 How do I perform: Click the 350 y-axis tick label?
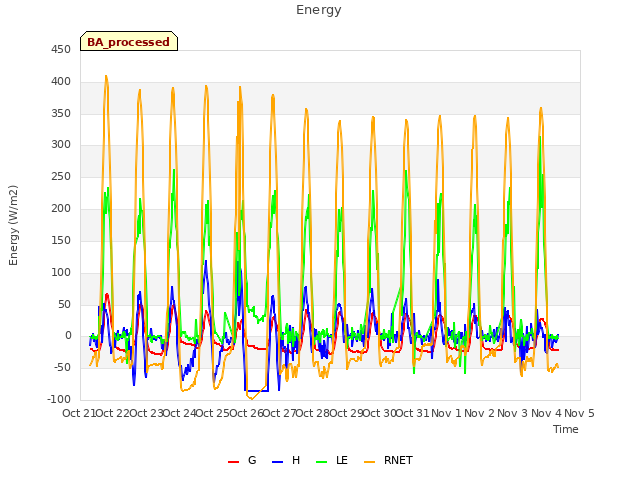click(61, 113)
